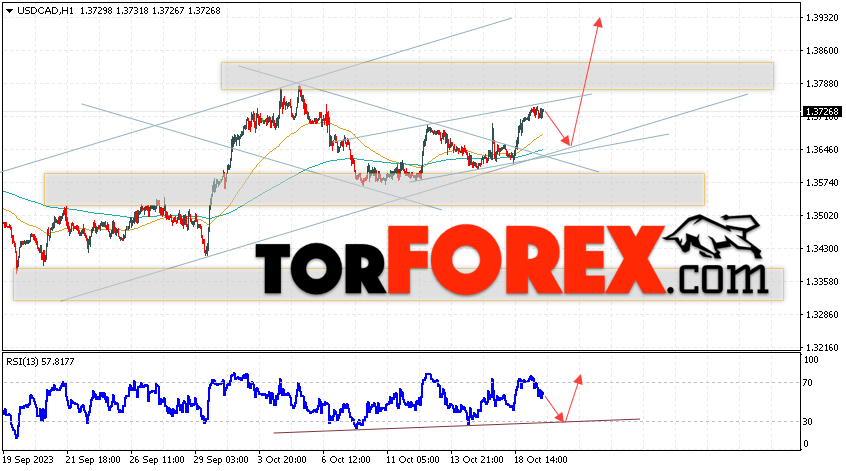The height and width of the screenshot is (471, 846).
Task: Click price axis label 1.35740
Action: [x=822, y=182]
